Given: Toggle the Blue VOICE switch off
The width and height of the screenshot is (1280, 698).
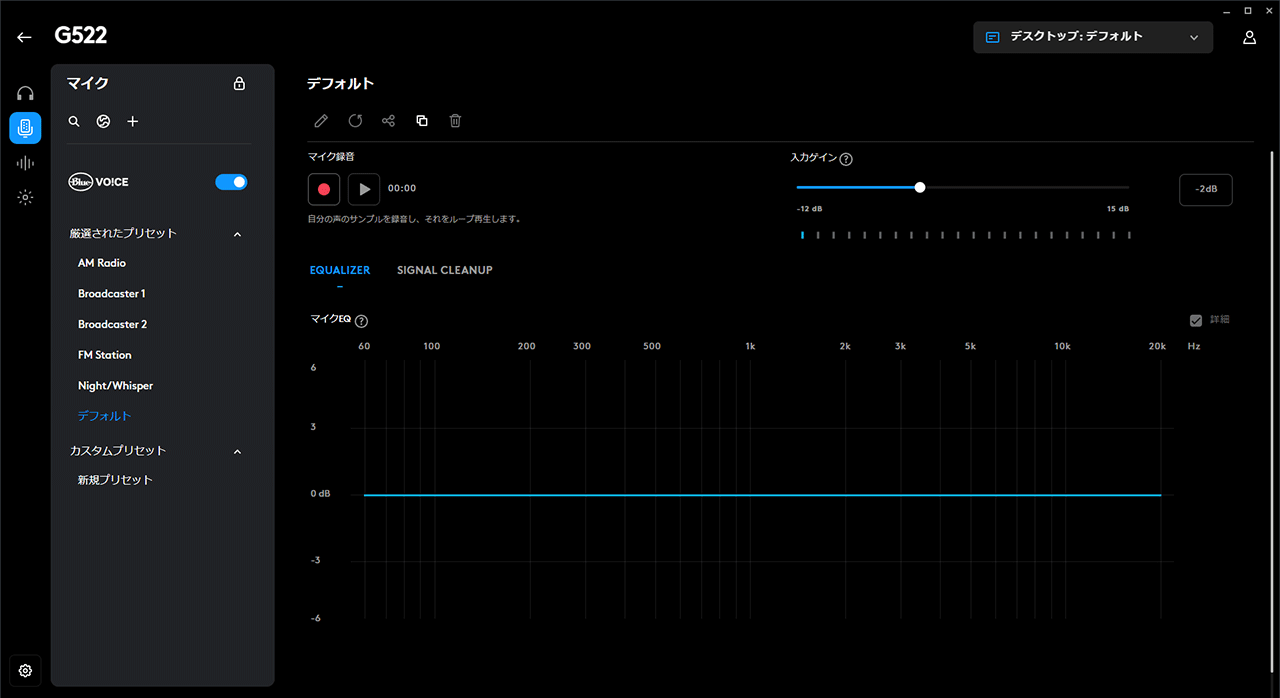Looking at the screenshot, I should click(x=231, y=182).
